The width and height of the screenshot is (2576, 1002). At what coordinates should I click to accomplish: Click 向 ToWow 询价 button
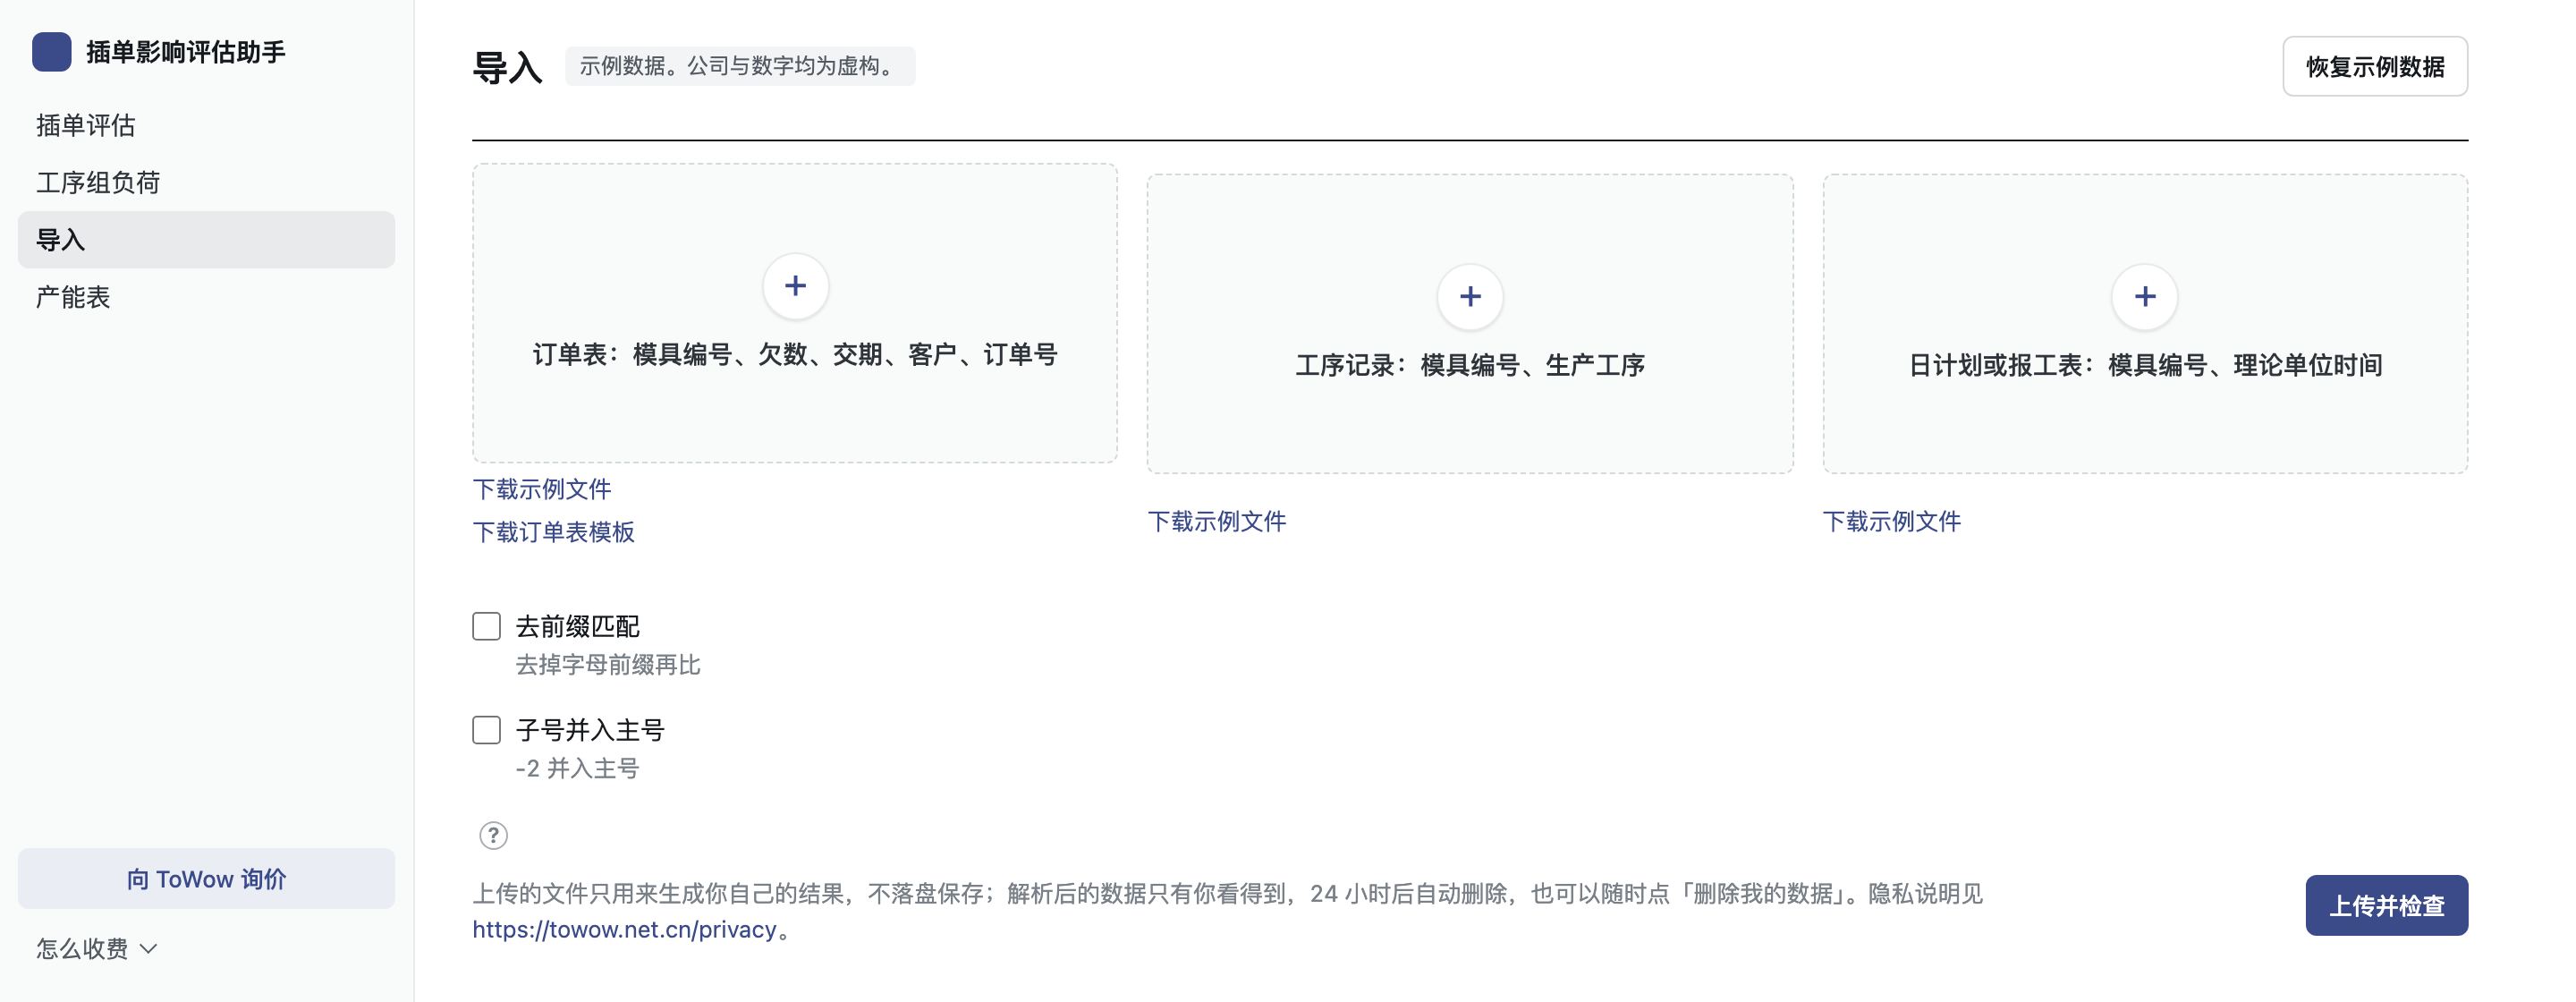[x=206, y=879]
